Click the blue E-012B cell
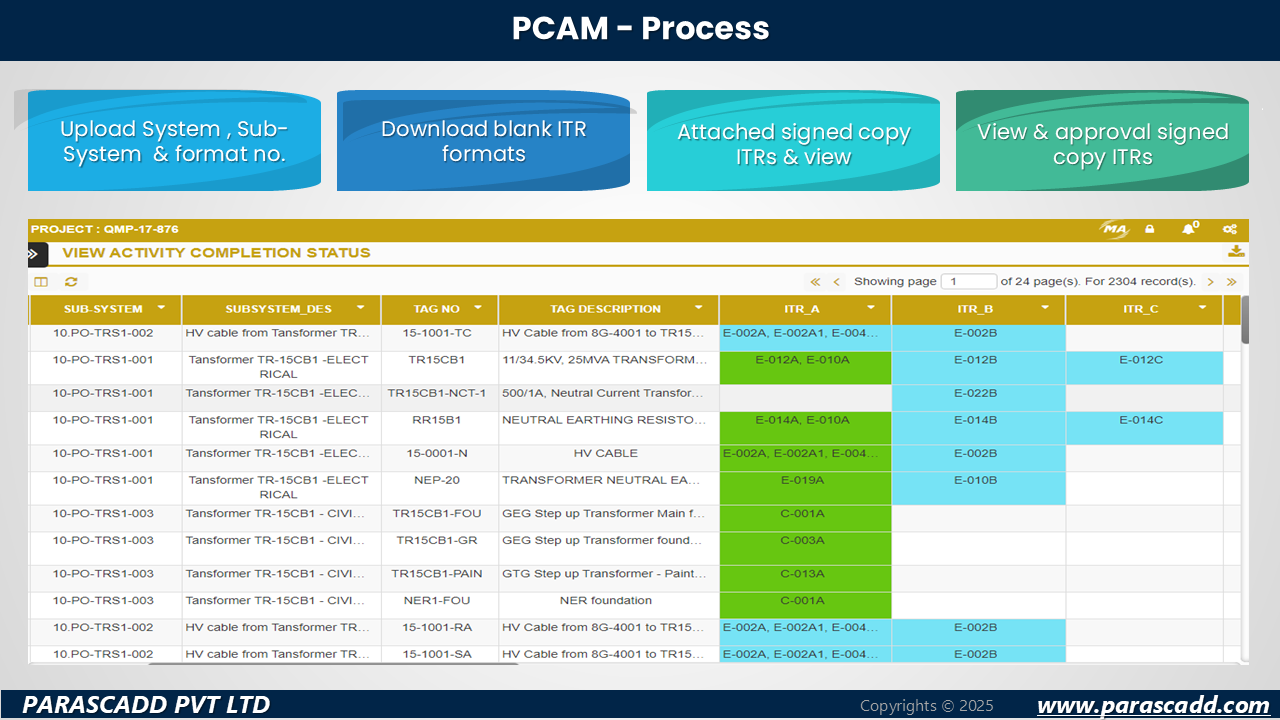Viewport: 1280px width, 720px height. tap(977, 367)
